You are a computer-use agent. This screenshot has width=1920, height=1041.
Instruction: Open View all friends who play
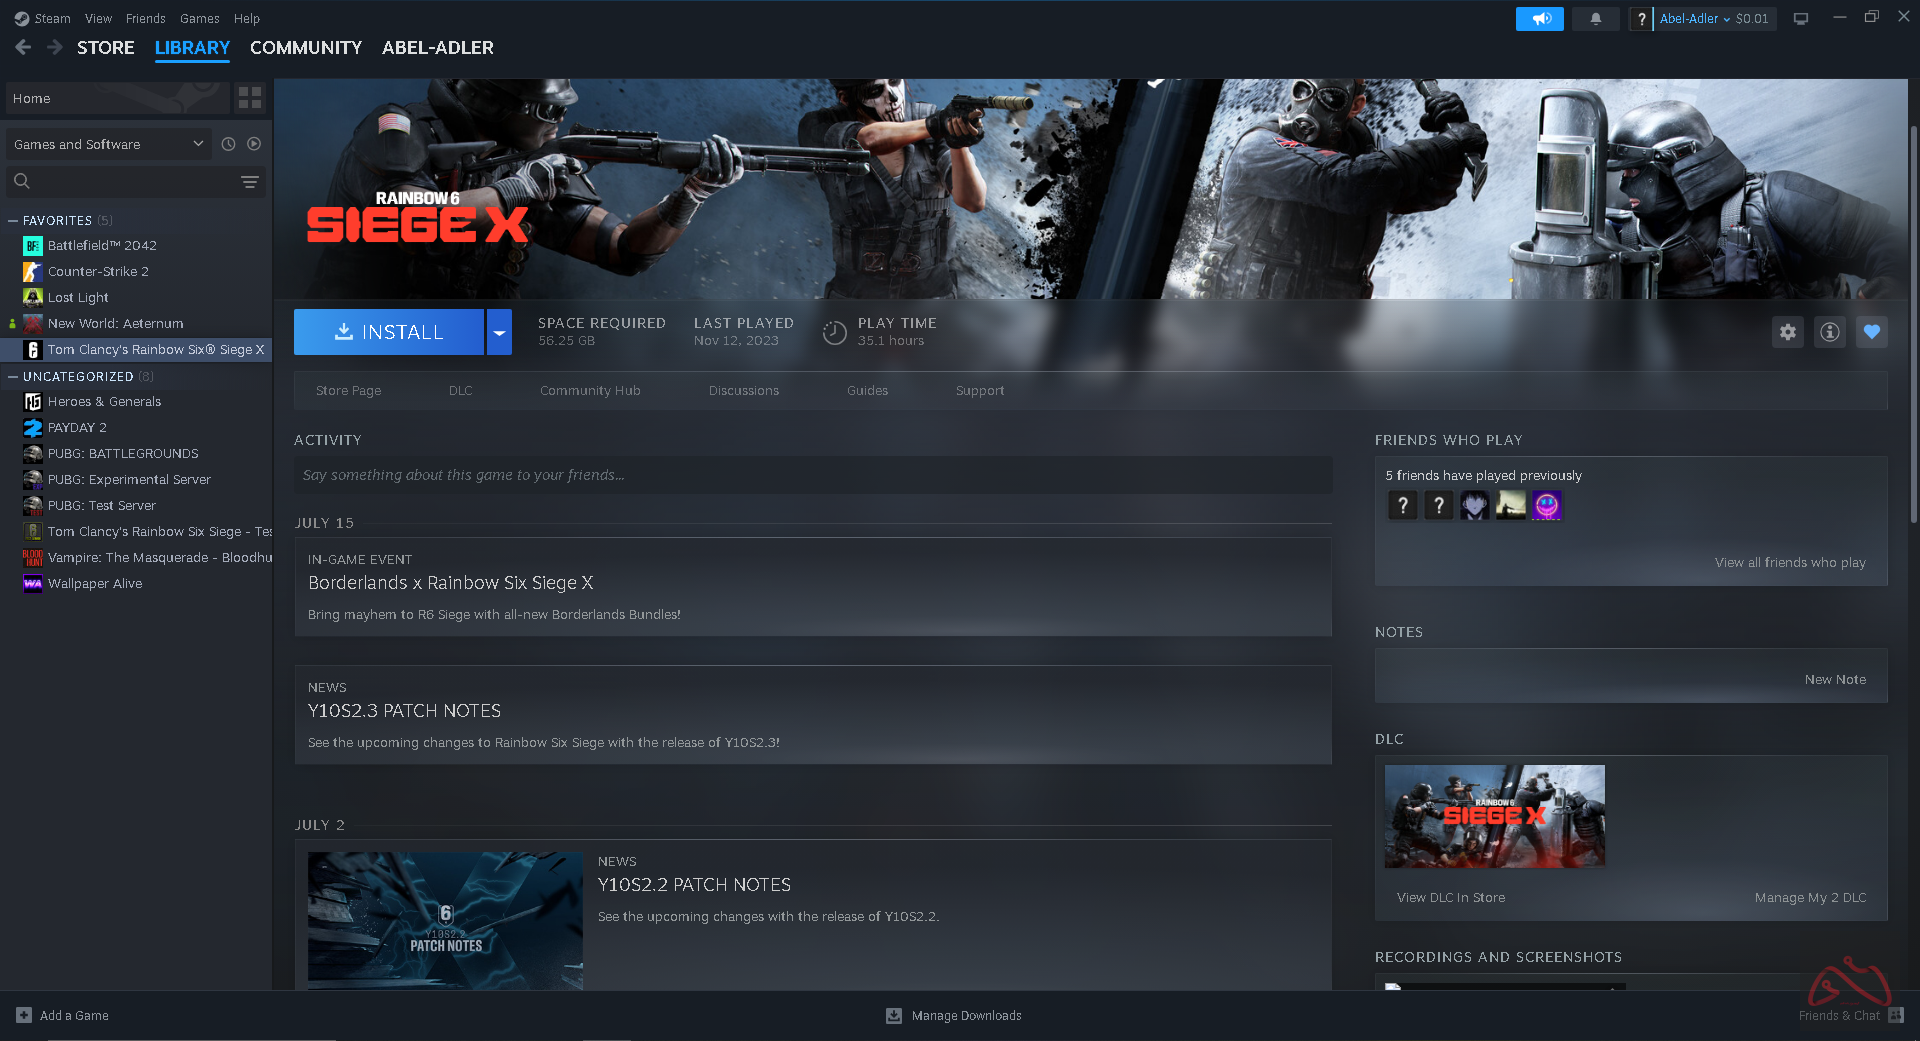1789,563
